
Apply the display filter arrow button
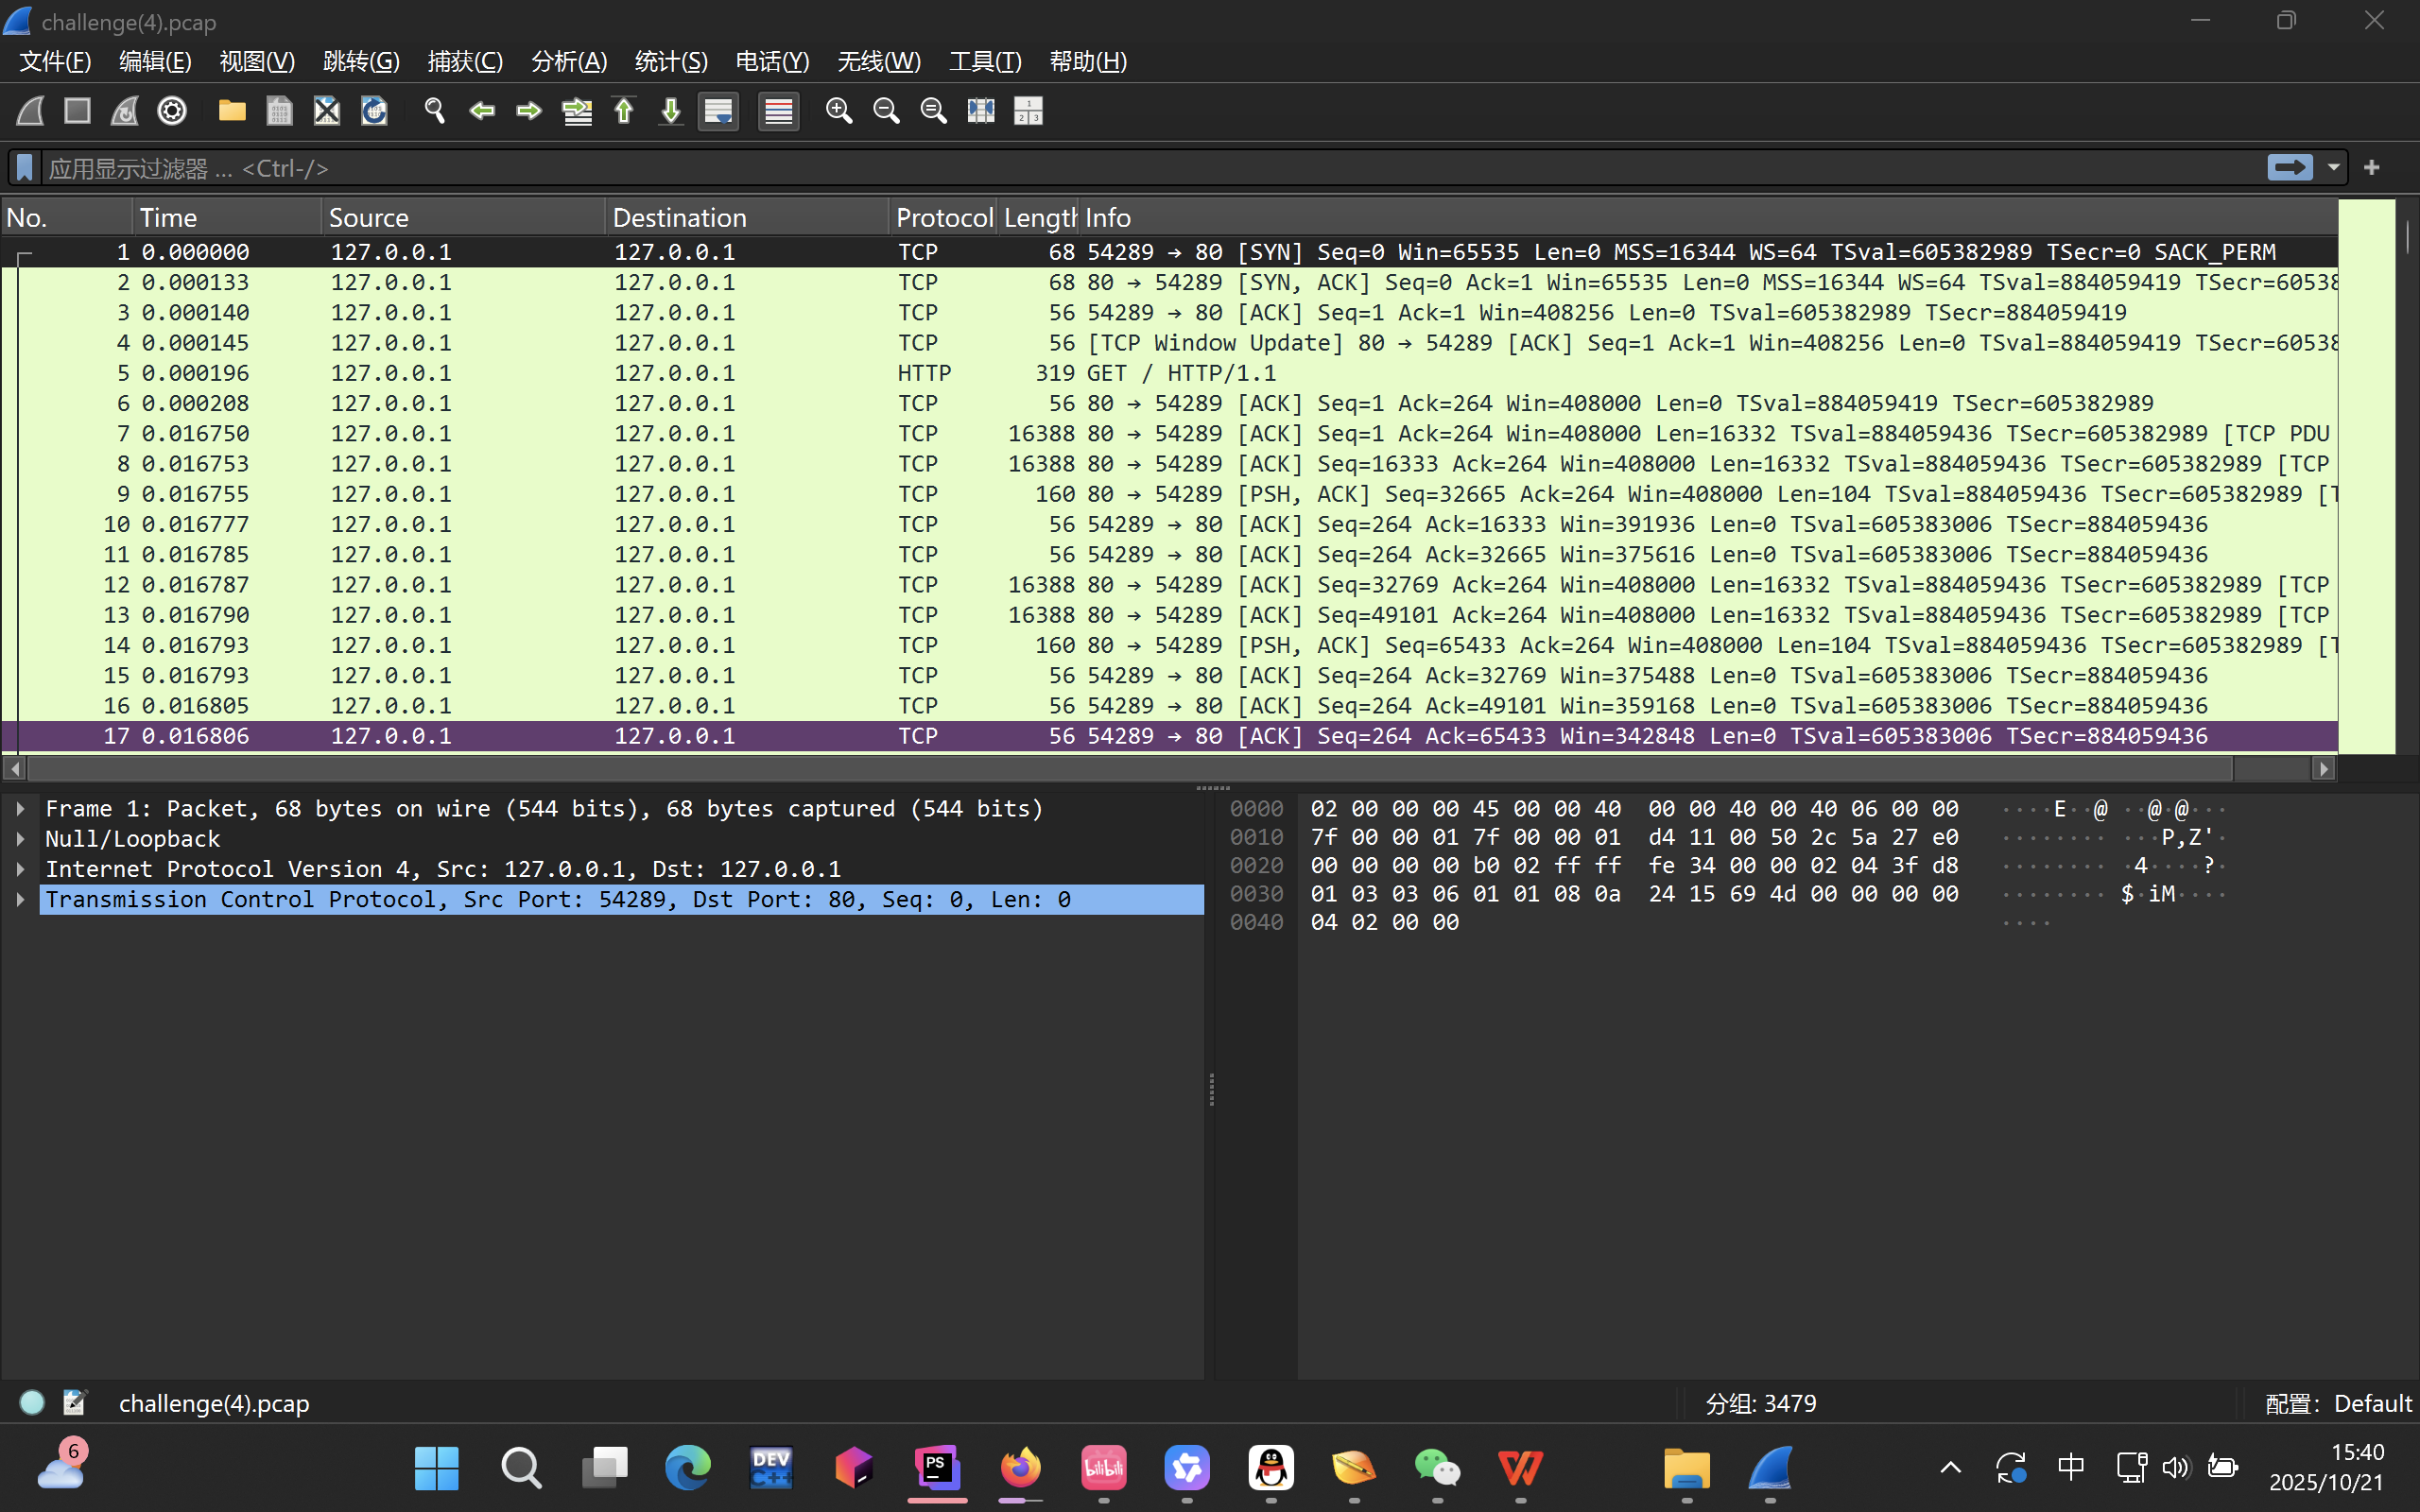2290,167
